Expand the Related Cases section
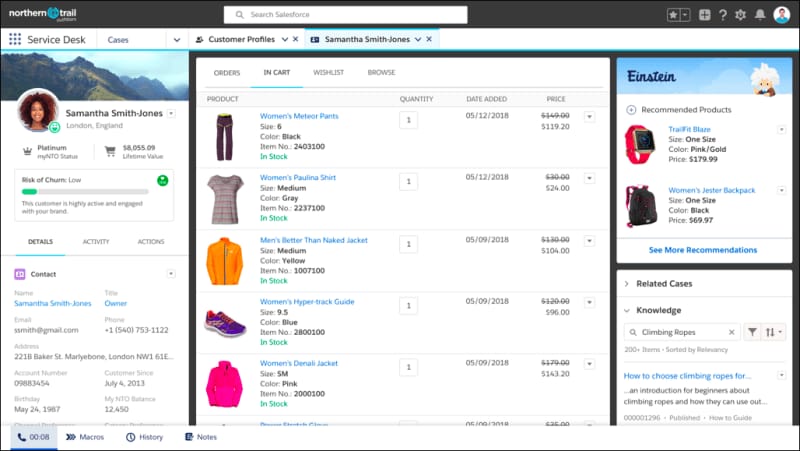 627,284
